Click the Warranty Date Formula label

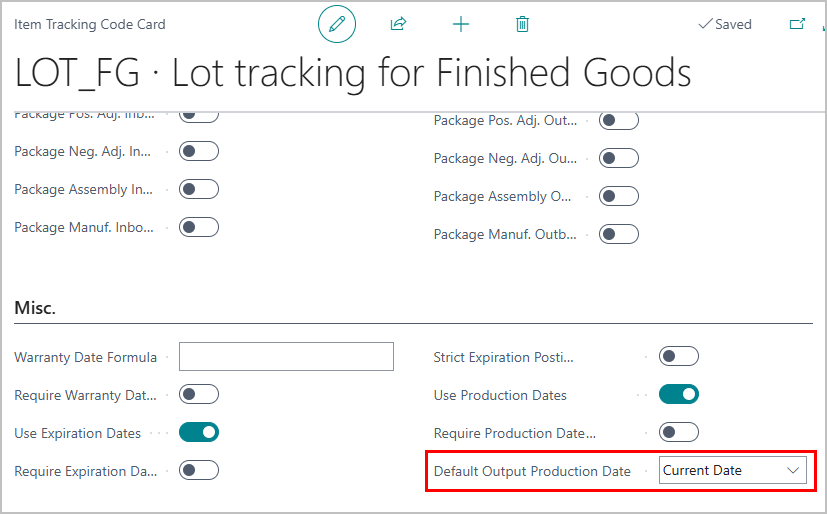tap(85, 357)
